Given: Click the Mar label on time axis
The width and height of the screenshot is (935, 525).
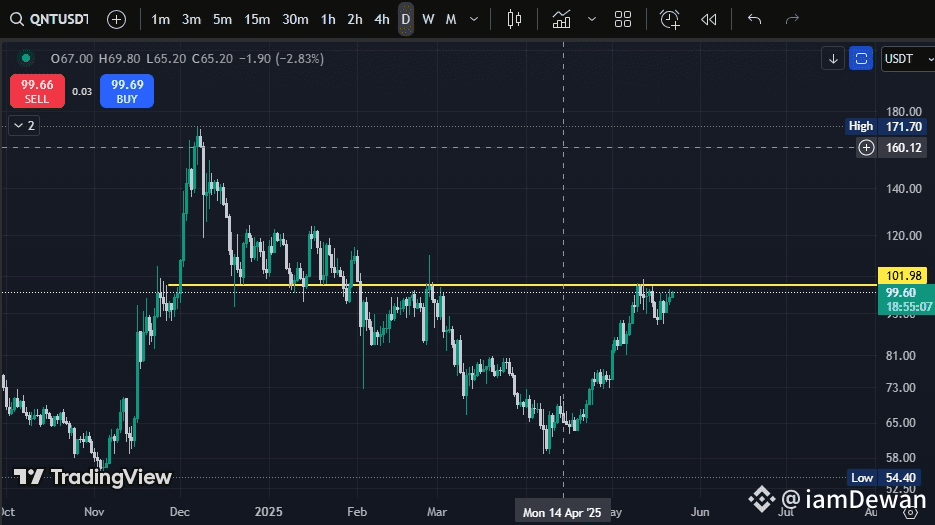Looking at the screenshot, I should click(437, 512).
